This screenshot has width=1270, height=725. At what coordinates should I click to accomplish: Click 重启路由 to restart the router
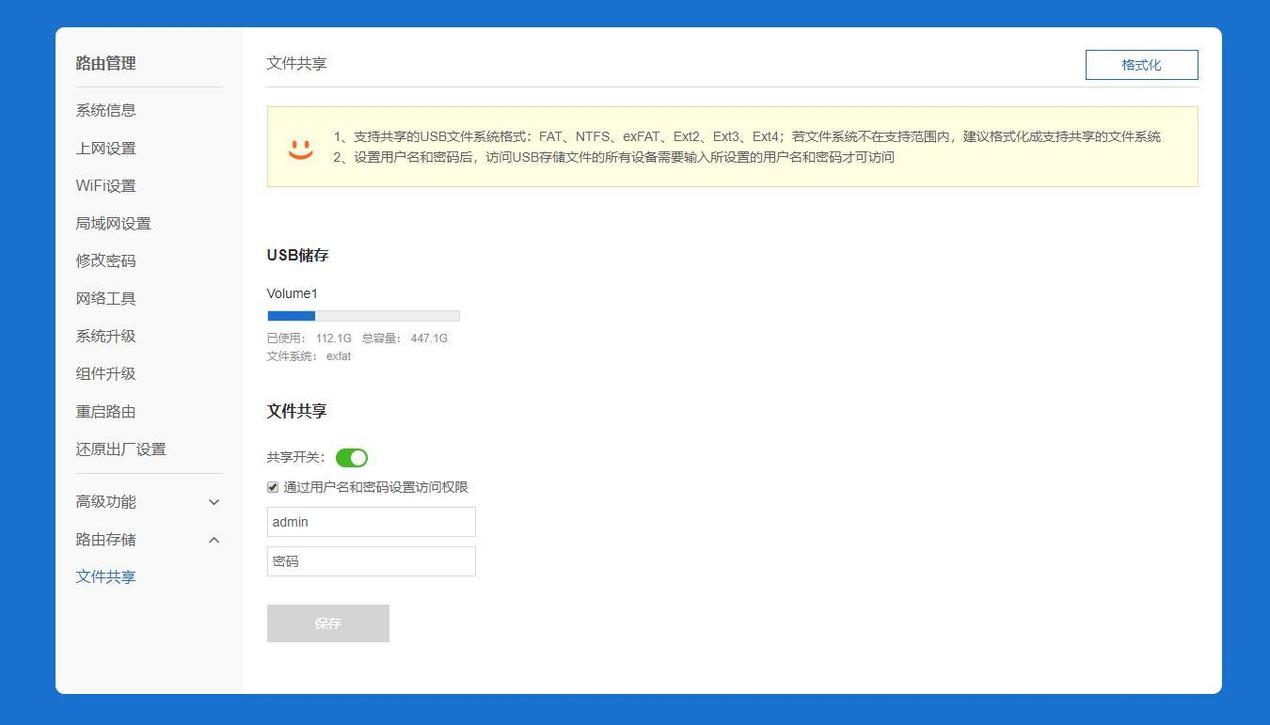105,411
